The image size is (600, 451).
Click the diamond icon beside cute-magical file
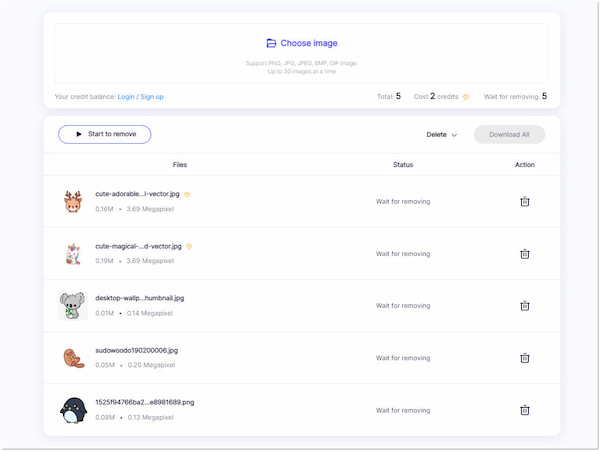pos(189,246)
